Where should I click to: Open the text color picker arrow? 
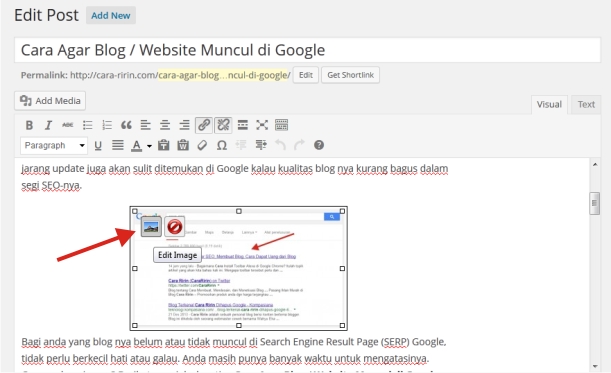[149, 146]
